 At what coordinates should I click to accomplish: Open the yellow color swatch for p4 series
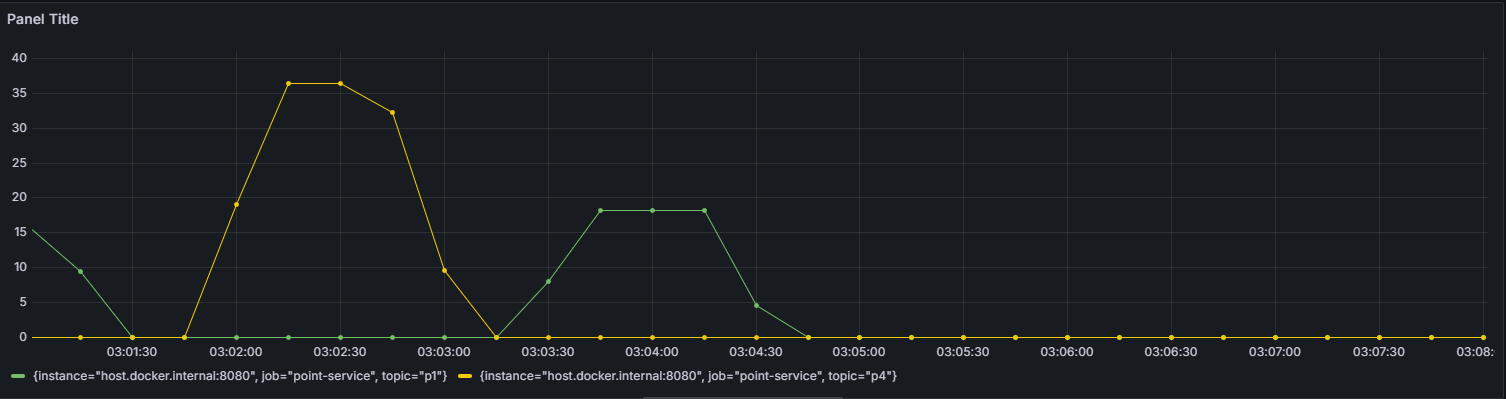pyautogui.click(x=465, y=376)
